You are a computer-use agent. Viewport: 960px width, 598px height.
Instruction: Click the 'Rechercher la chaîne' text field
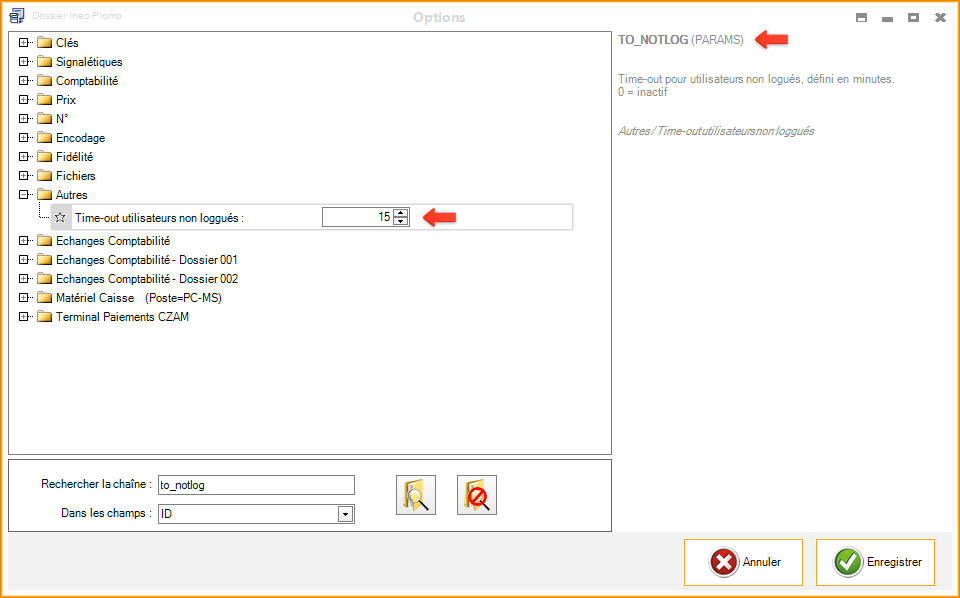click(x=256, y=485)
